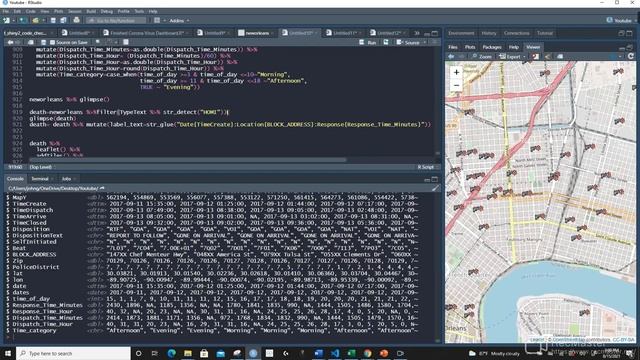The image size is (640, 360).
Task: Create a new file from the toolbar
Action: coord(6,20)
